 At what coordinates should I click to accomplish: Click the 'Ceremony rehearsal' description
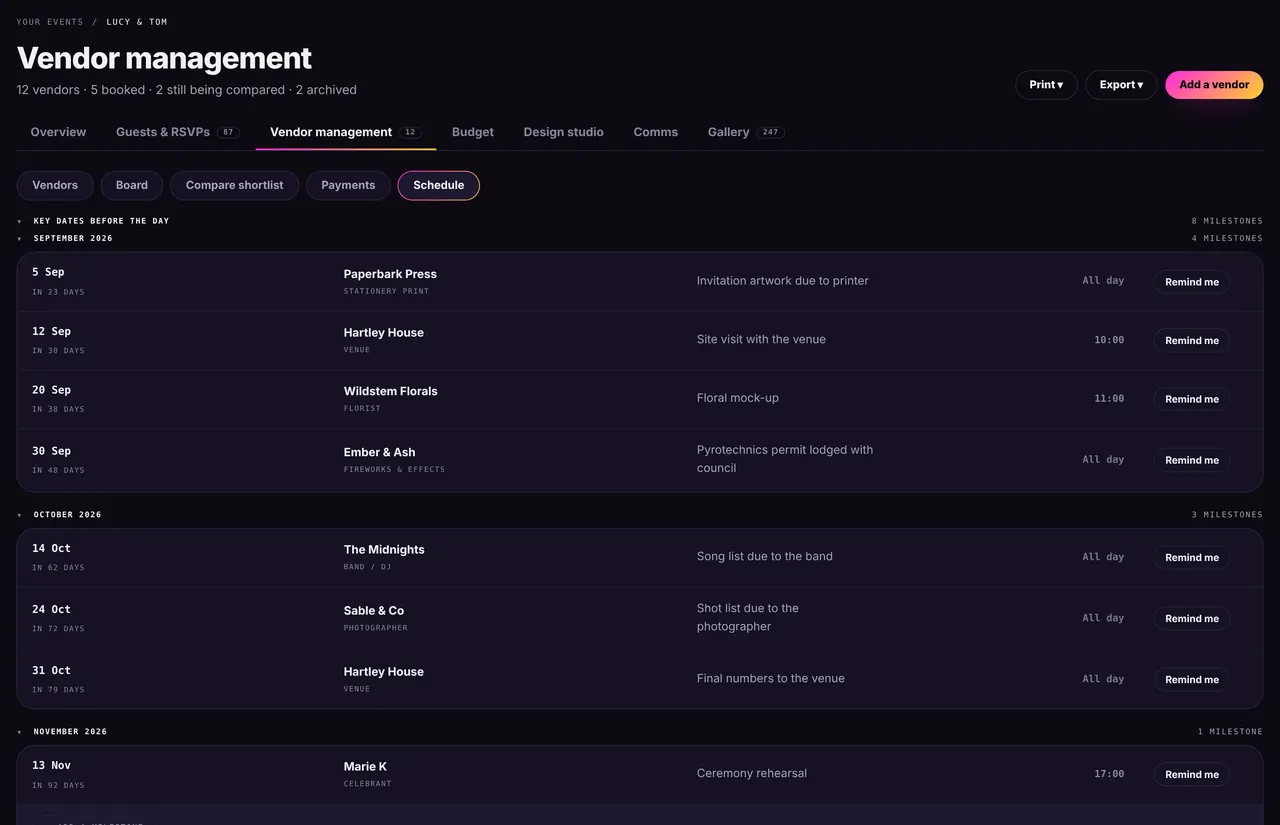[x=752, y=773]
